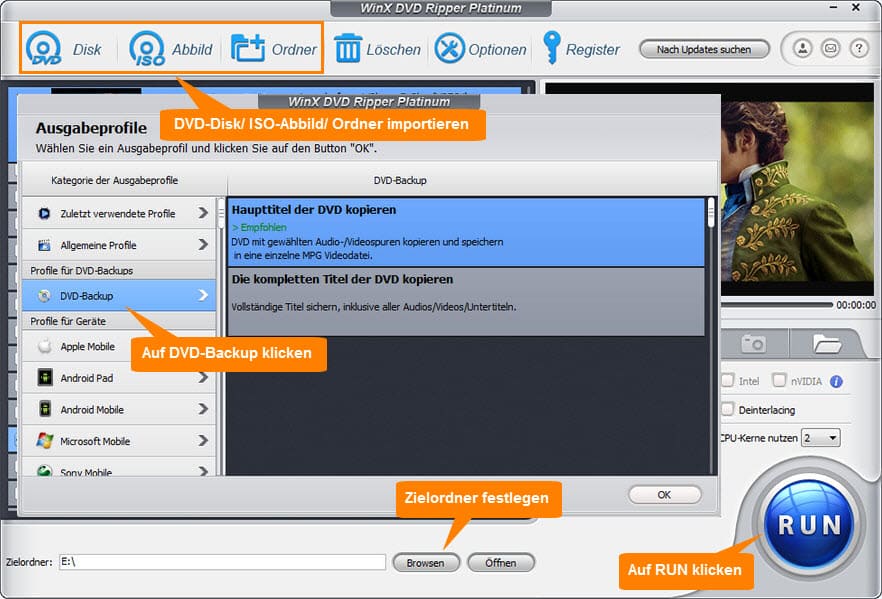Click the Register key icon
The image size is (882, 599).
(551, 48)
